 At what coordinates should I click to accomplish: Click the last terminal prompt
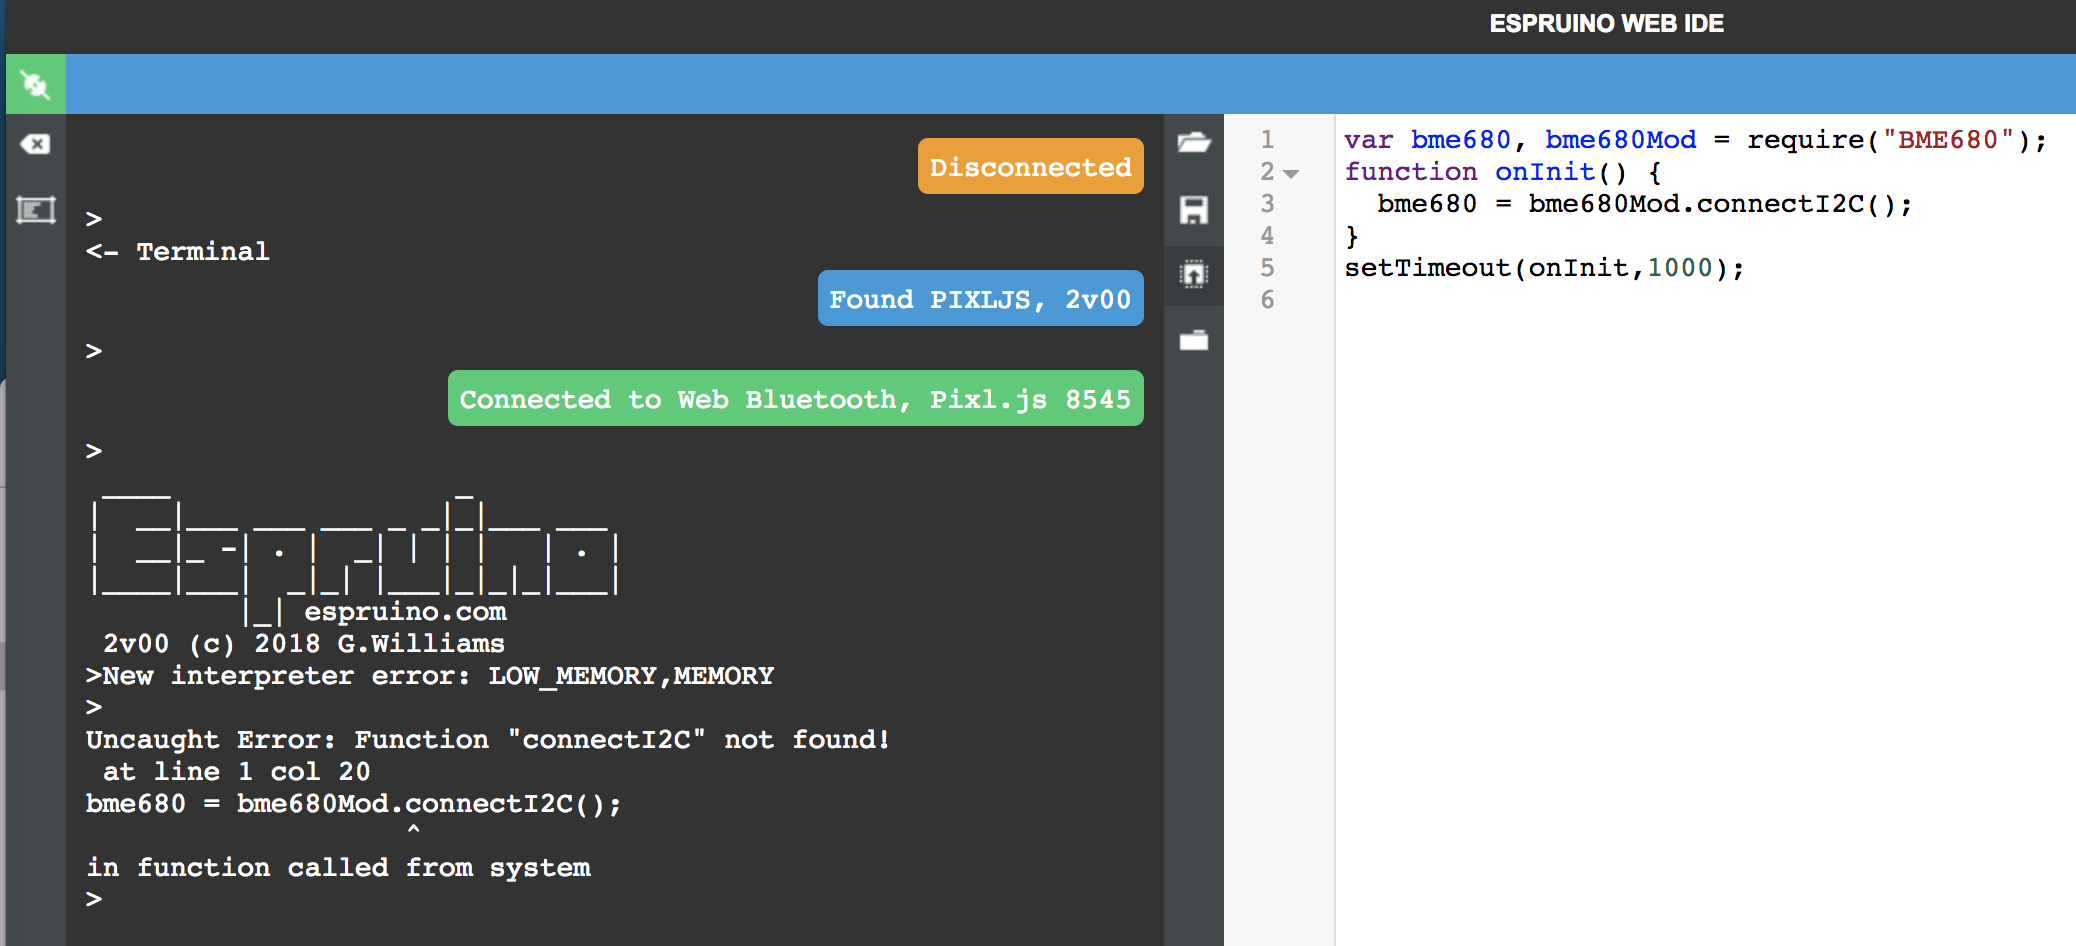pos(94,899)
